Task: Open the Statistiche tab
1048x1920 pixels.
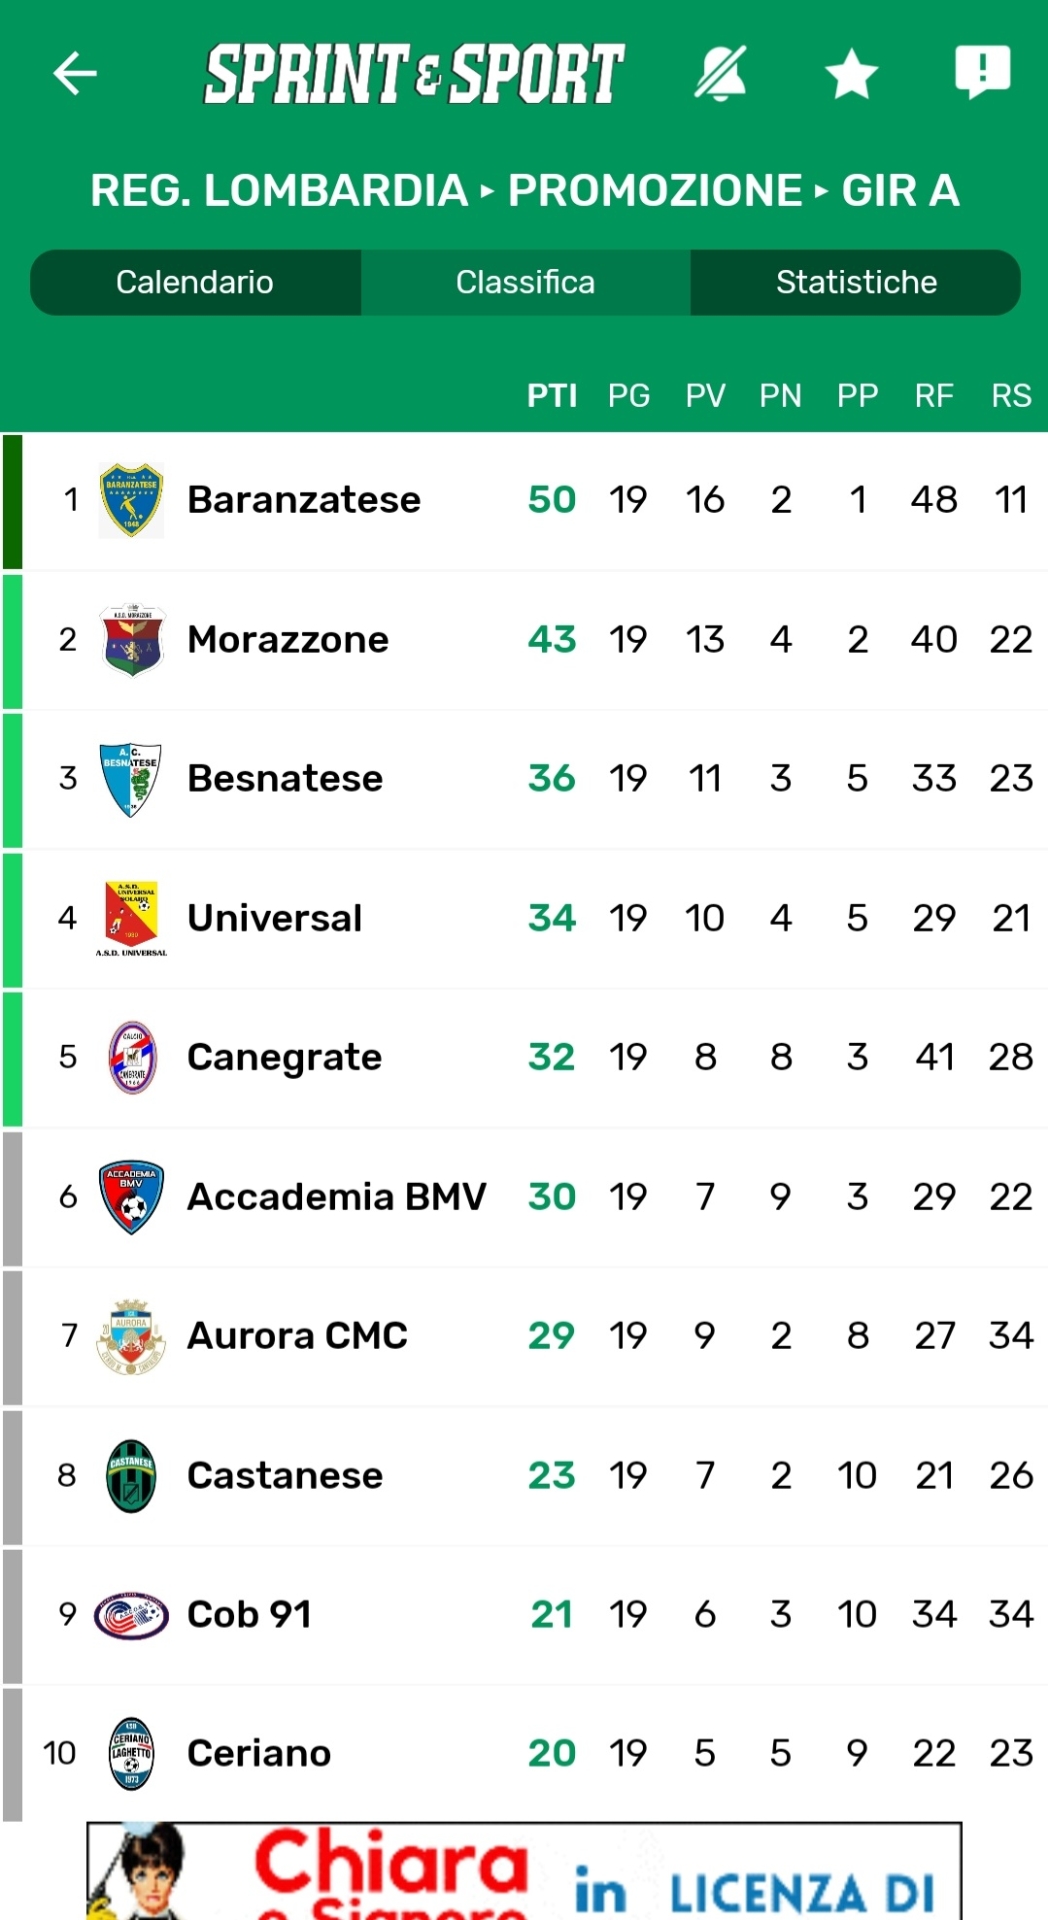Action: click(856, 282)
